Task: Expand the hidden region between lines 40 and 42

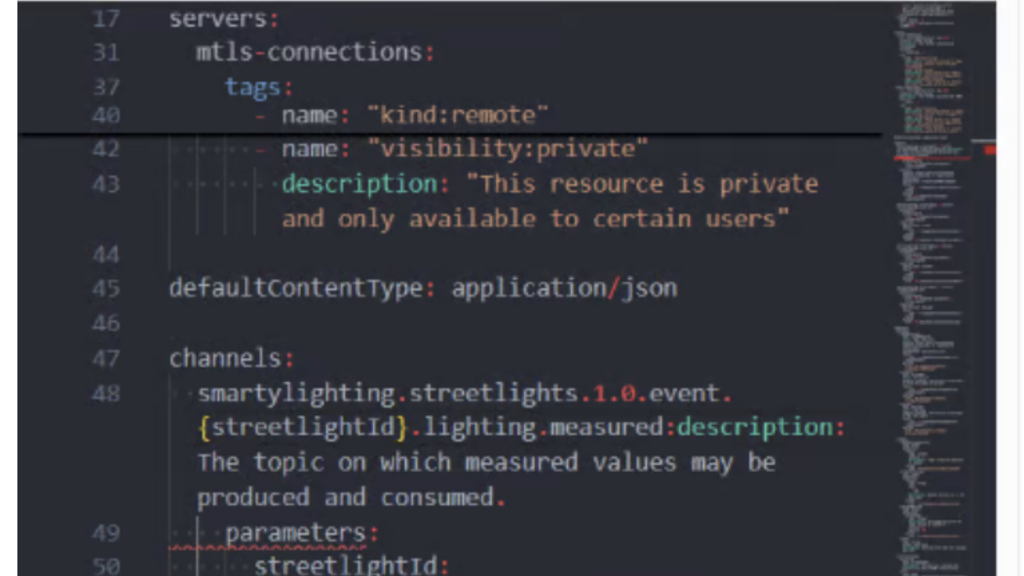Action: tap(450, 132)
